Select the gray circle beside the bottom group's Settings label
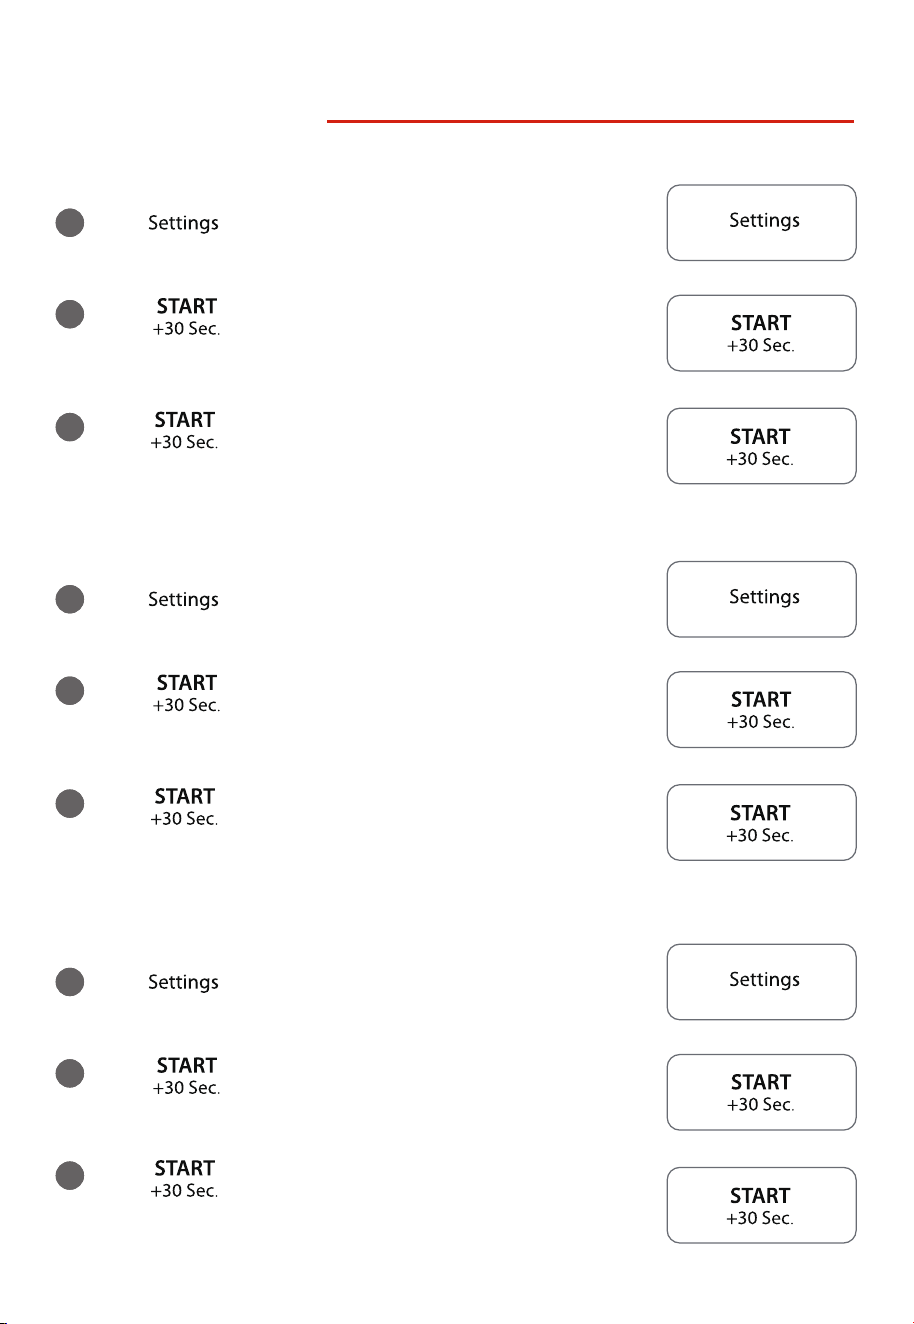 point(69,982)
